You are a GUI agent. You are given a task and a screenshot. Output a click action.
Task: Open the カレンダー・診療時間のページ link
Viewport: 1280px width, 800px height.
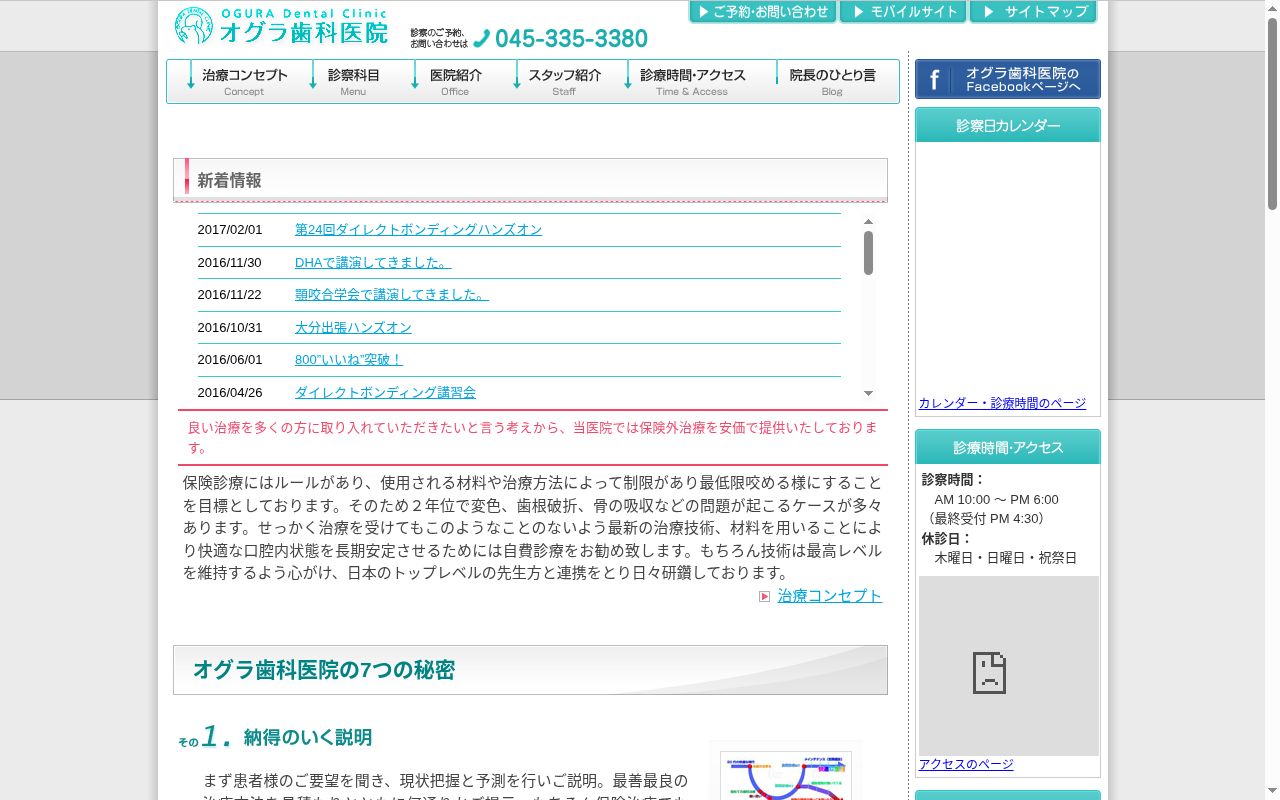[x=1002, y=403]
